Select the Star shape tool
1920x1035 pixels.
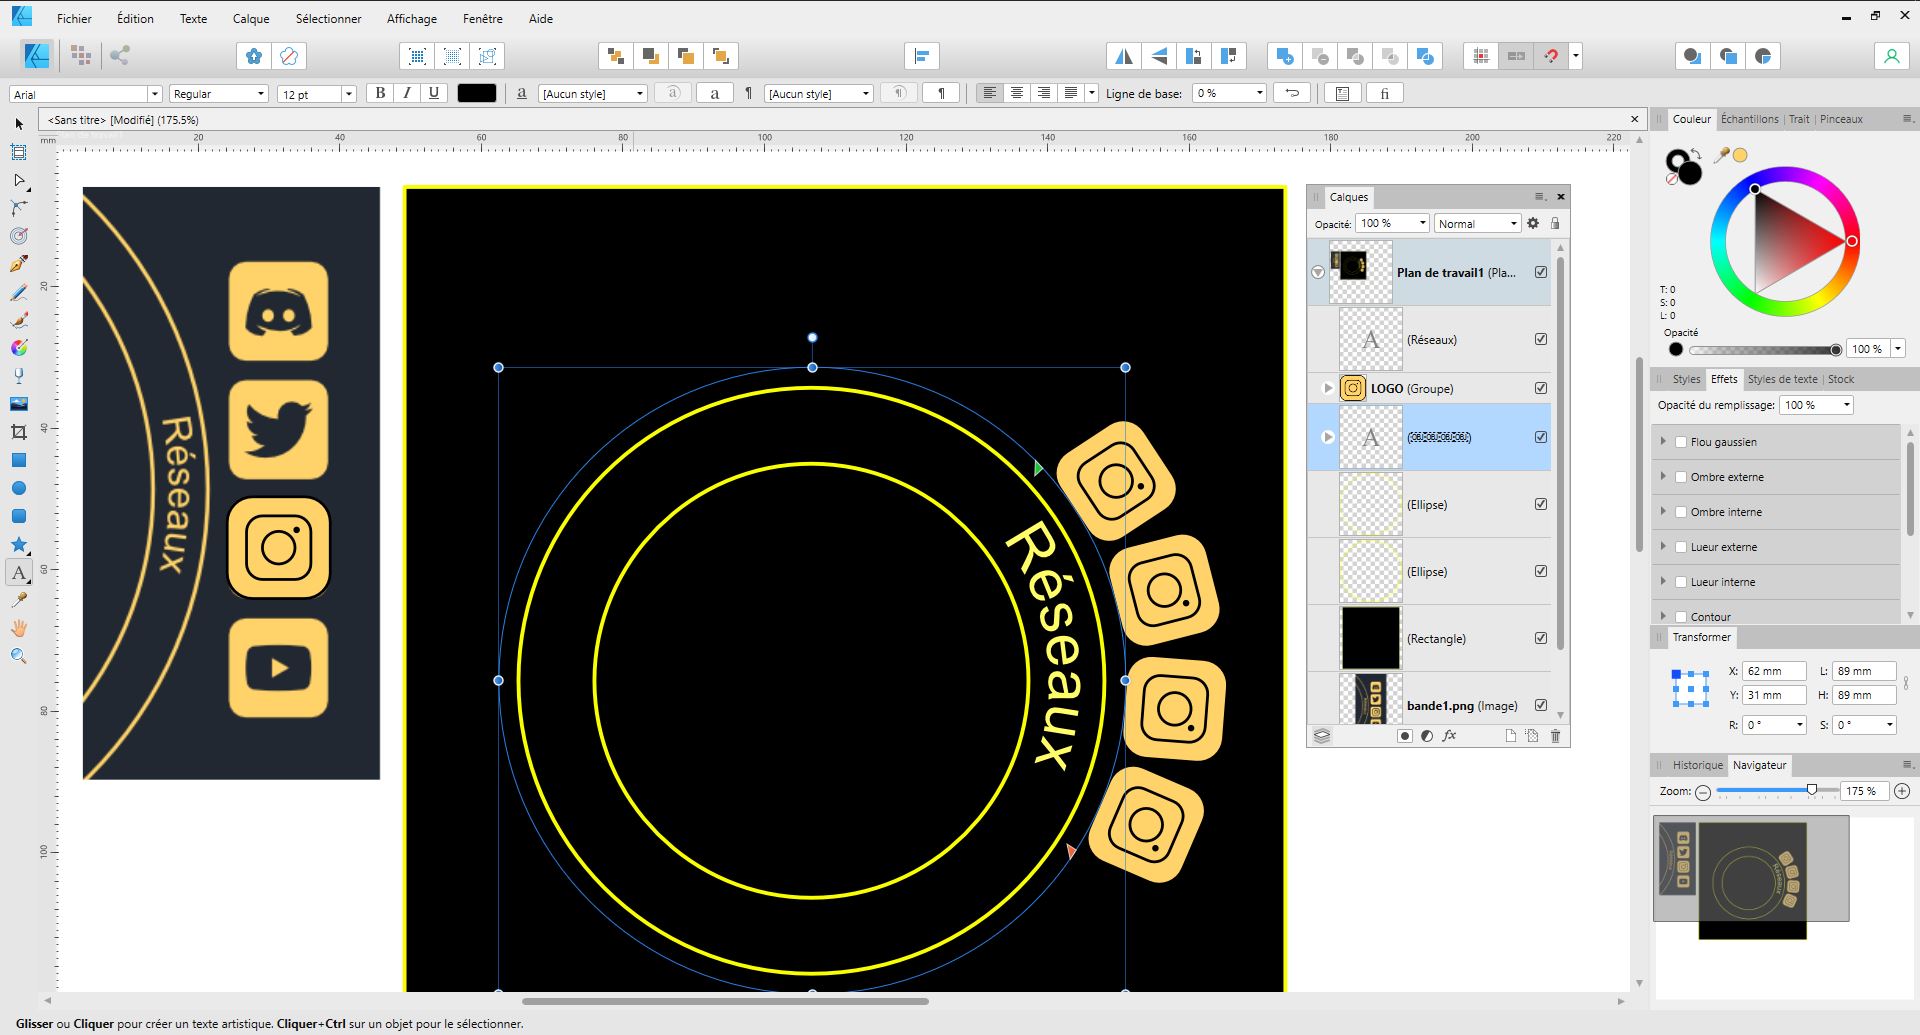[x=19, y=544]
